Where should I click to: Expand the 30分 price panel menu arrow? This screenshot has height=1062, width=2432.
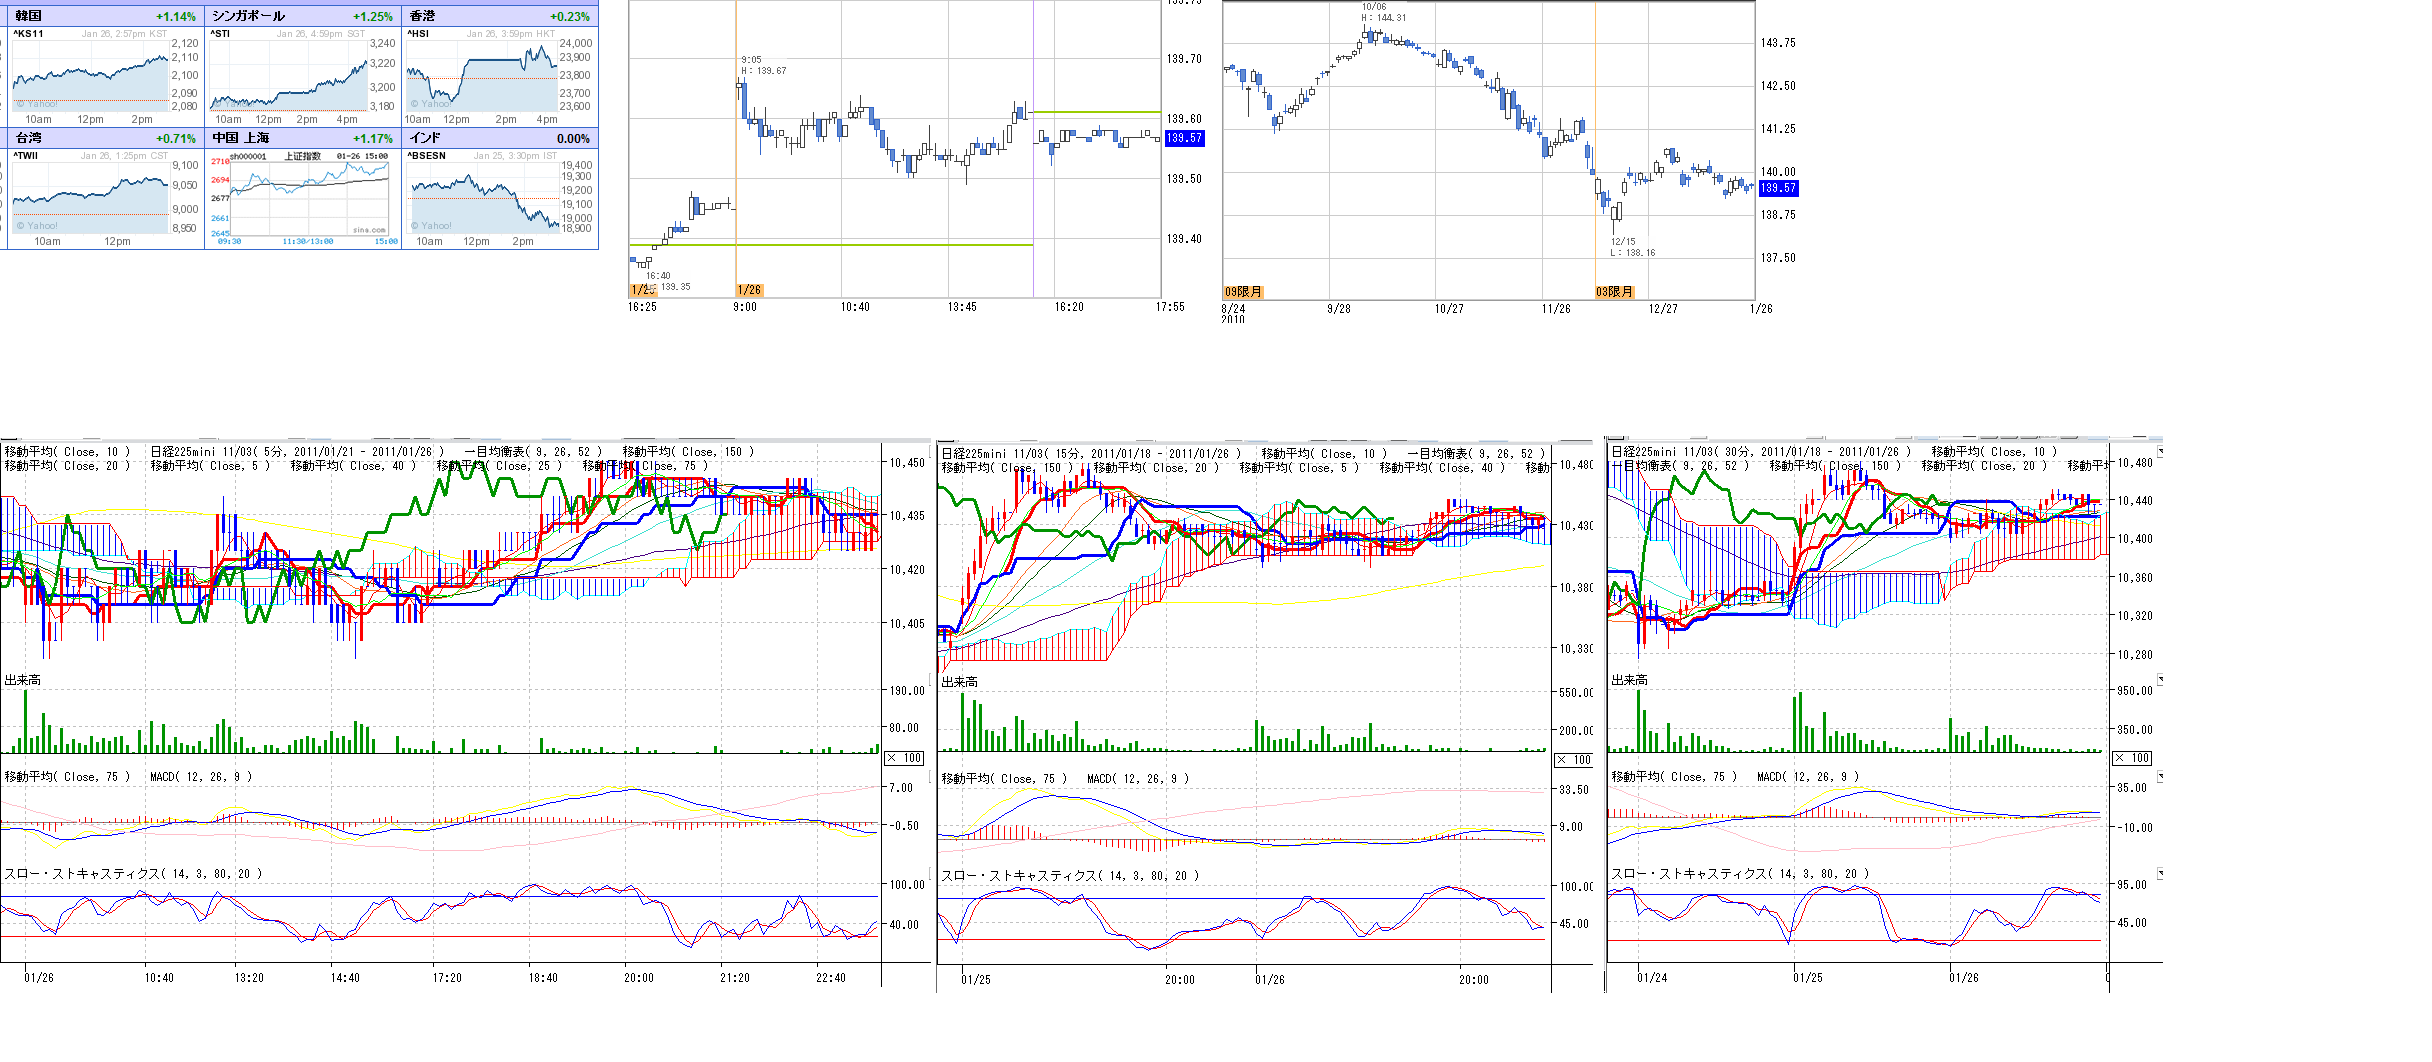point(2160,452)
